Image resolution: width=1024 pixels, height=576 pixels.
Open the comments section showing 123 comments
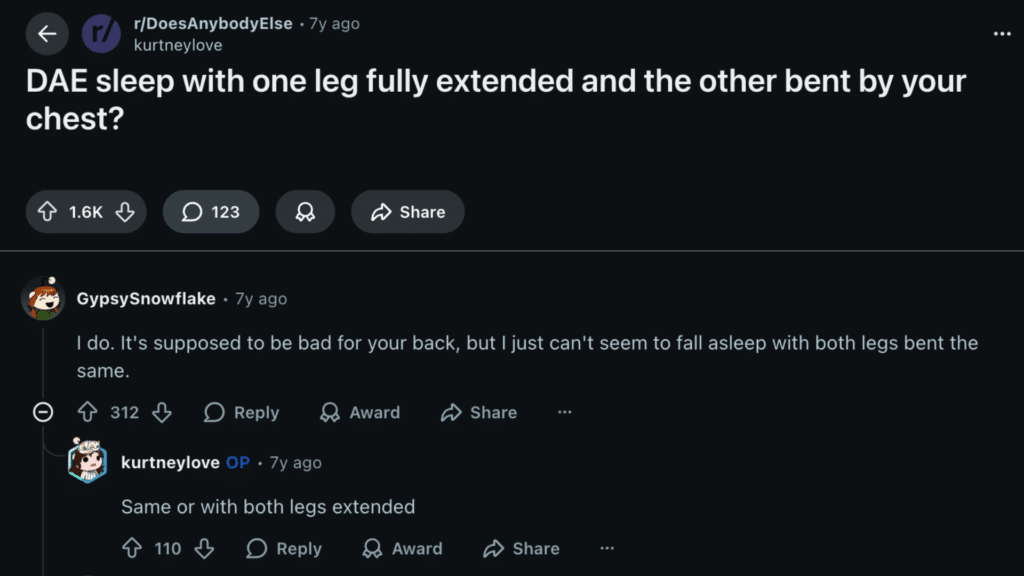(210, 212)
